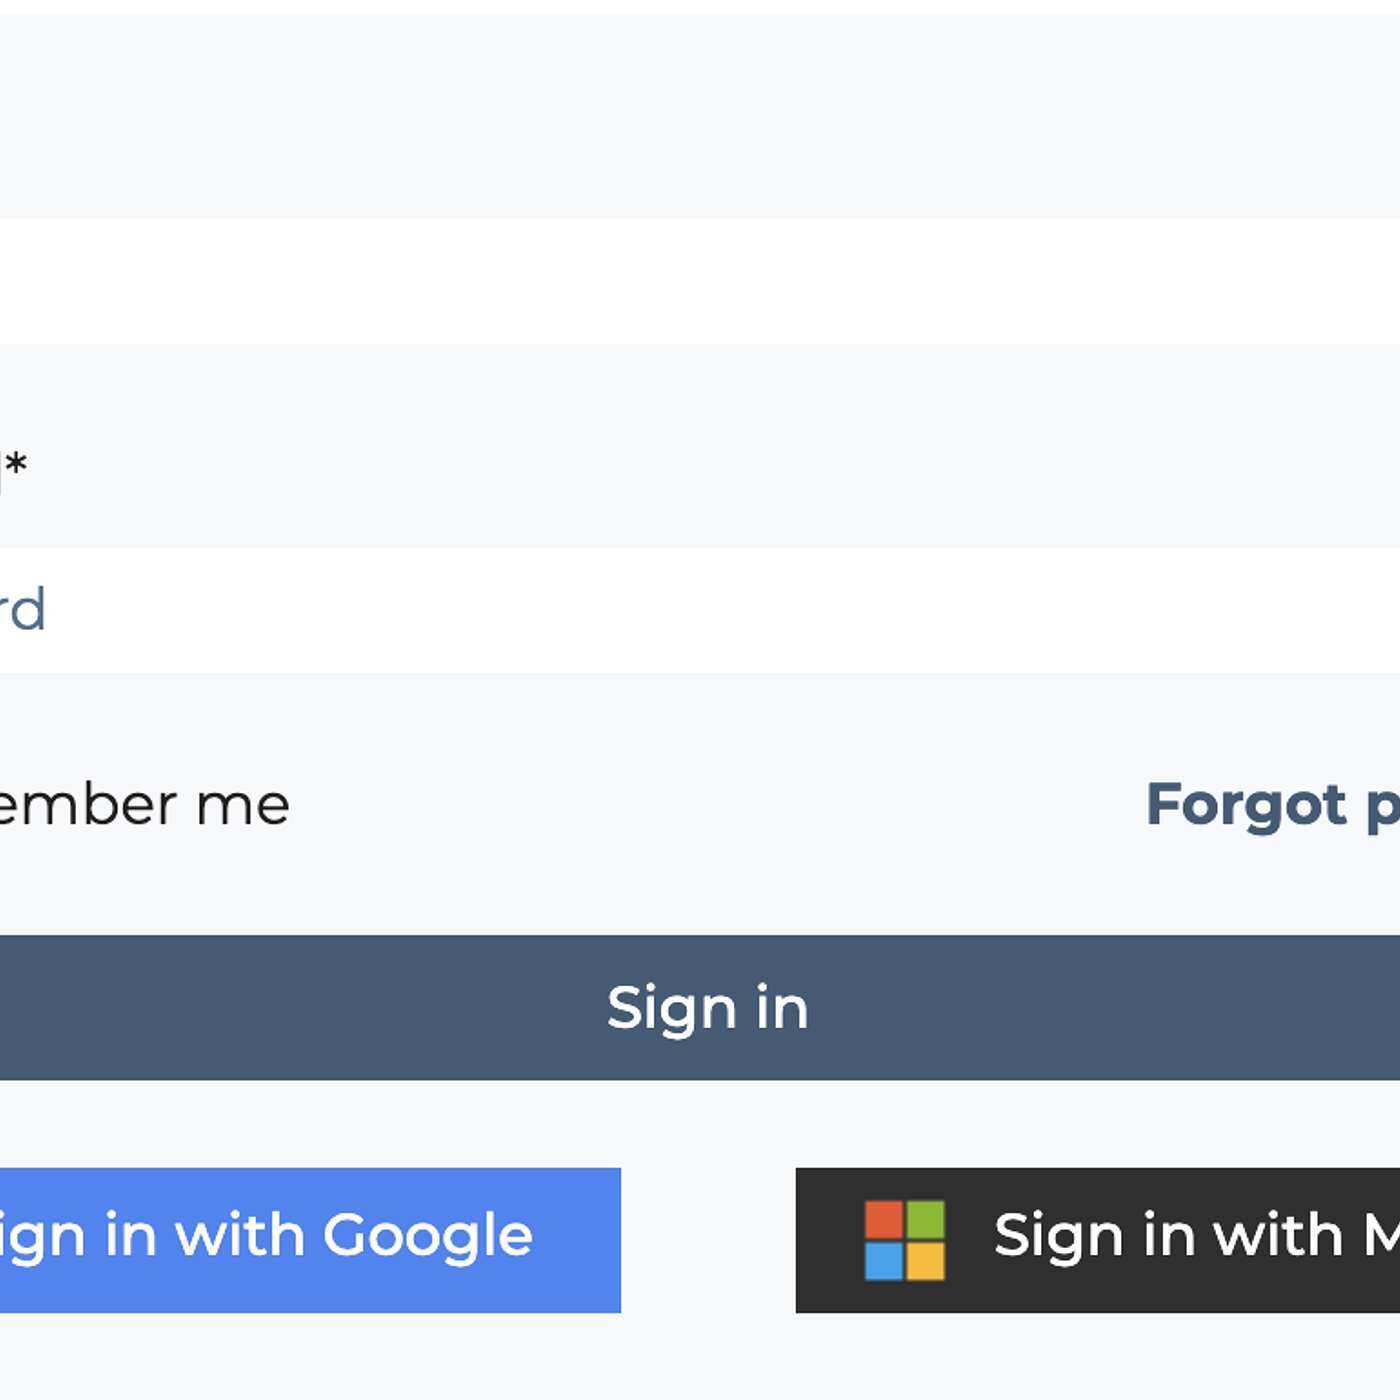Focus the upper white input field
This screenshot has width=1400, height=1400.
pyautogui.click(x=700, y=281)
